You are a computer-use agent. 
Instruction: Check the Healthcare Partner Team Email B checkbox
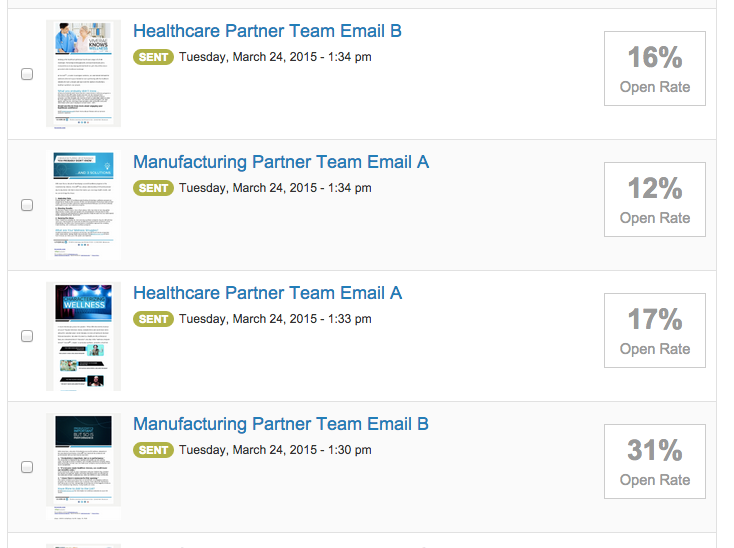coord(27,74)
